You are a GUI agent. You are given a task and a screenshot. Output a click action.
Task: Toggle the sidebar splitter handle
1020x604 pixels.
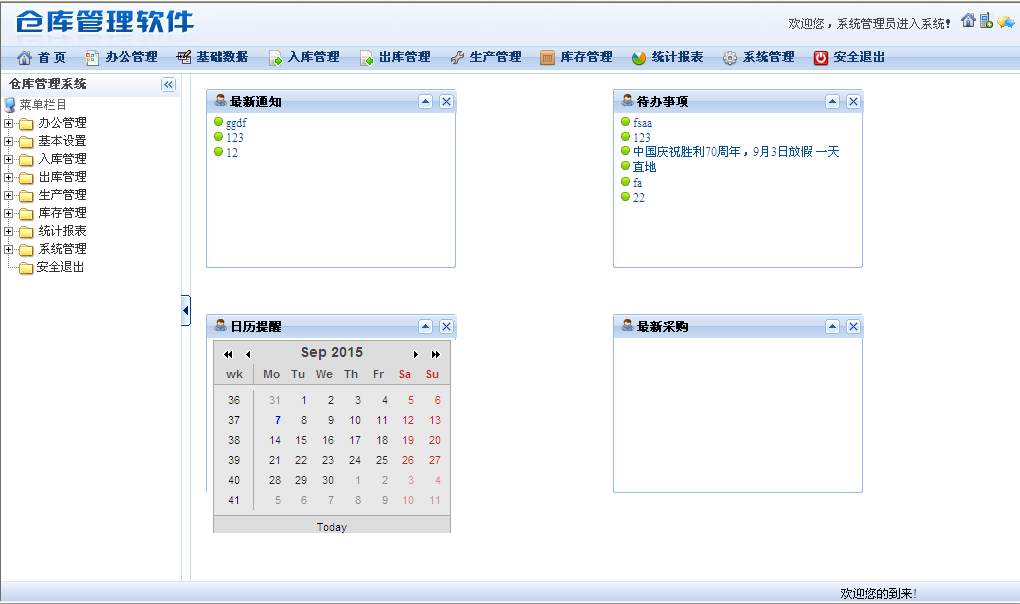(186, 311)
